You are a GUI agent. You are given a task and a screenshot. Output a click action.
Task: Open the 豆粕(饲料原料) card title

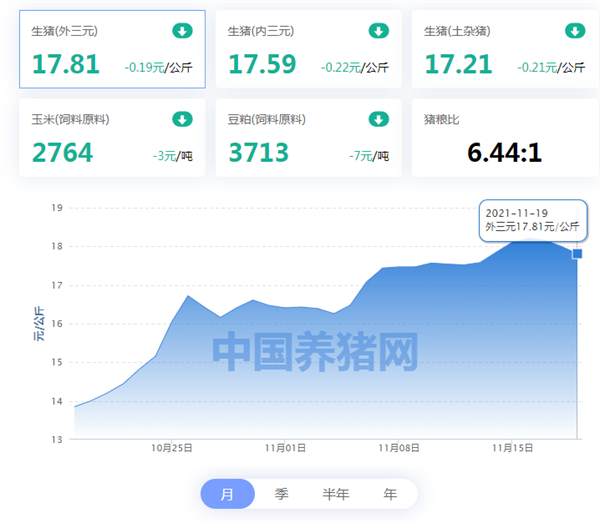[x=267, y=119]
